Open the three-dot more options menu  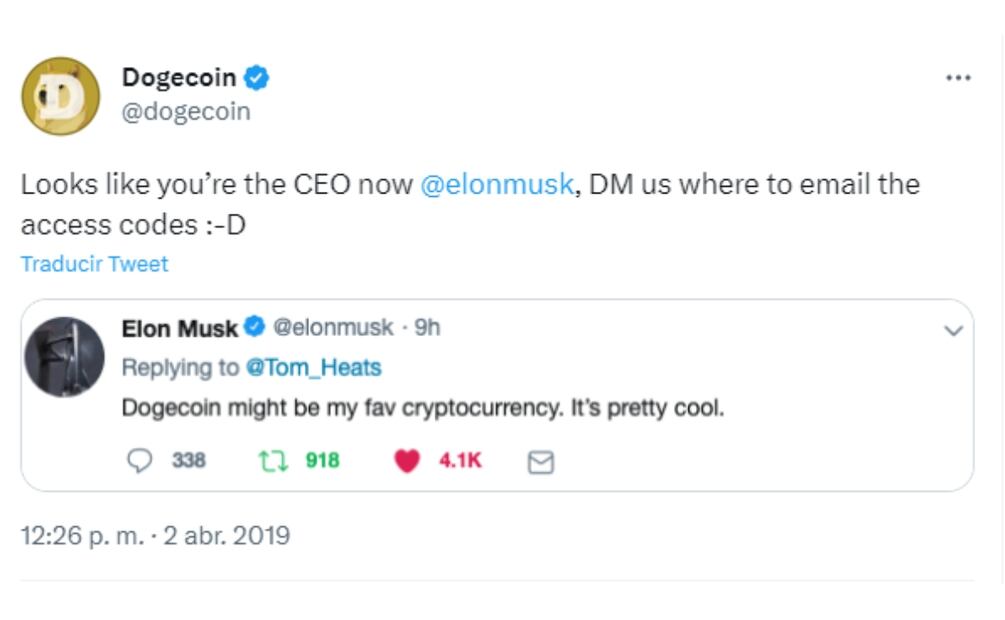957,78
